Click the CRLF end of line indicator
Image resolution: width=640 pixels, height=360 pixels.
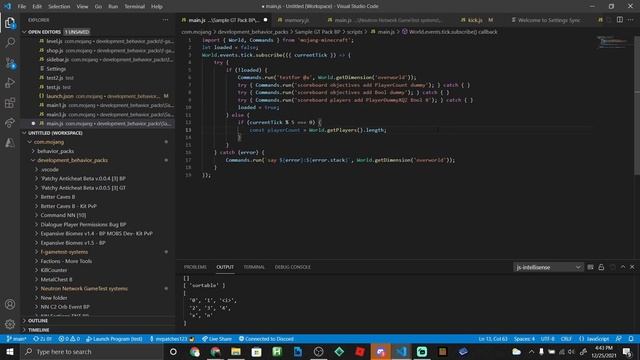[x=566, y=339]
